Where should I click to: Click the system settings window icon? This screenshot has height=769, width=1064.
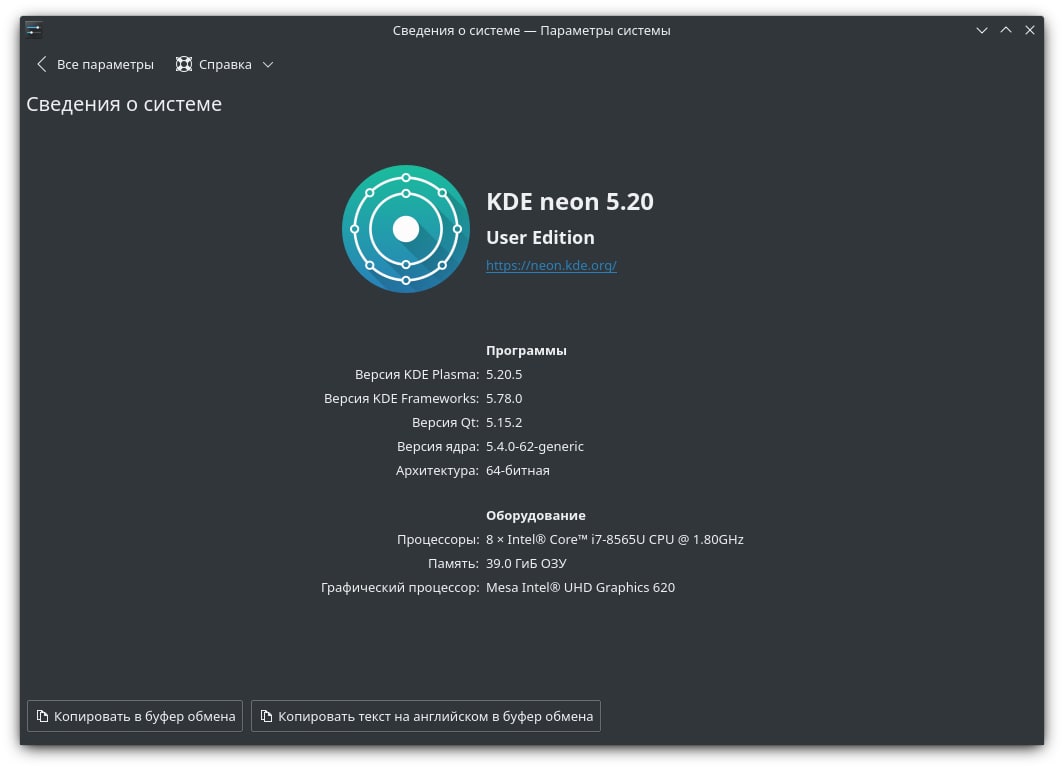pyautogui.click(x=34, y=30)
